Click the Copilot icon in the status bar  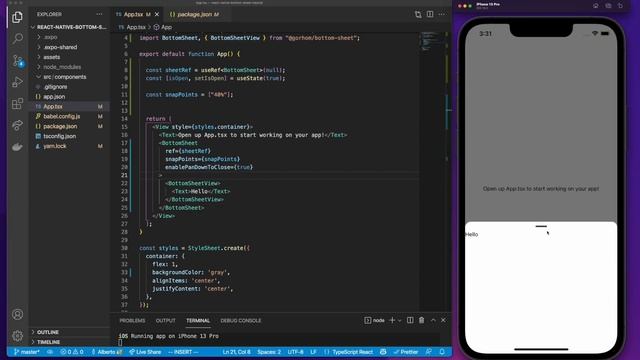click(383, 352)
